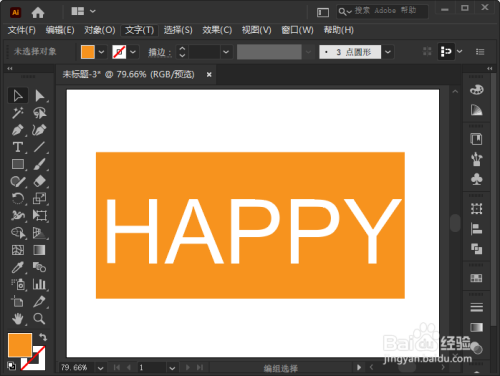Select the Pen tool
500x376 pixels.
pyautogui.click(x=18, y=130)
